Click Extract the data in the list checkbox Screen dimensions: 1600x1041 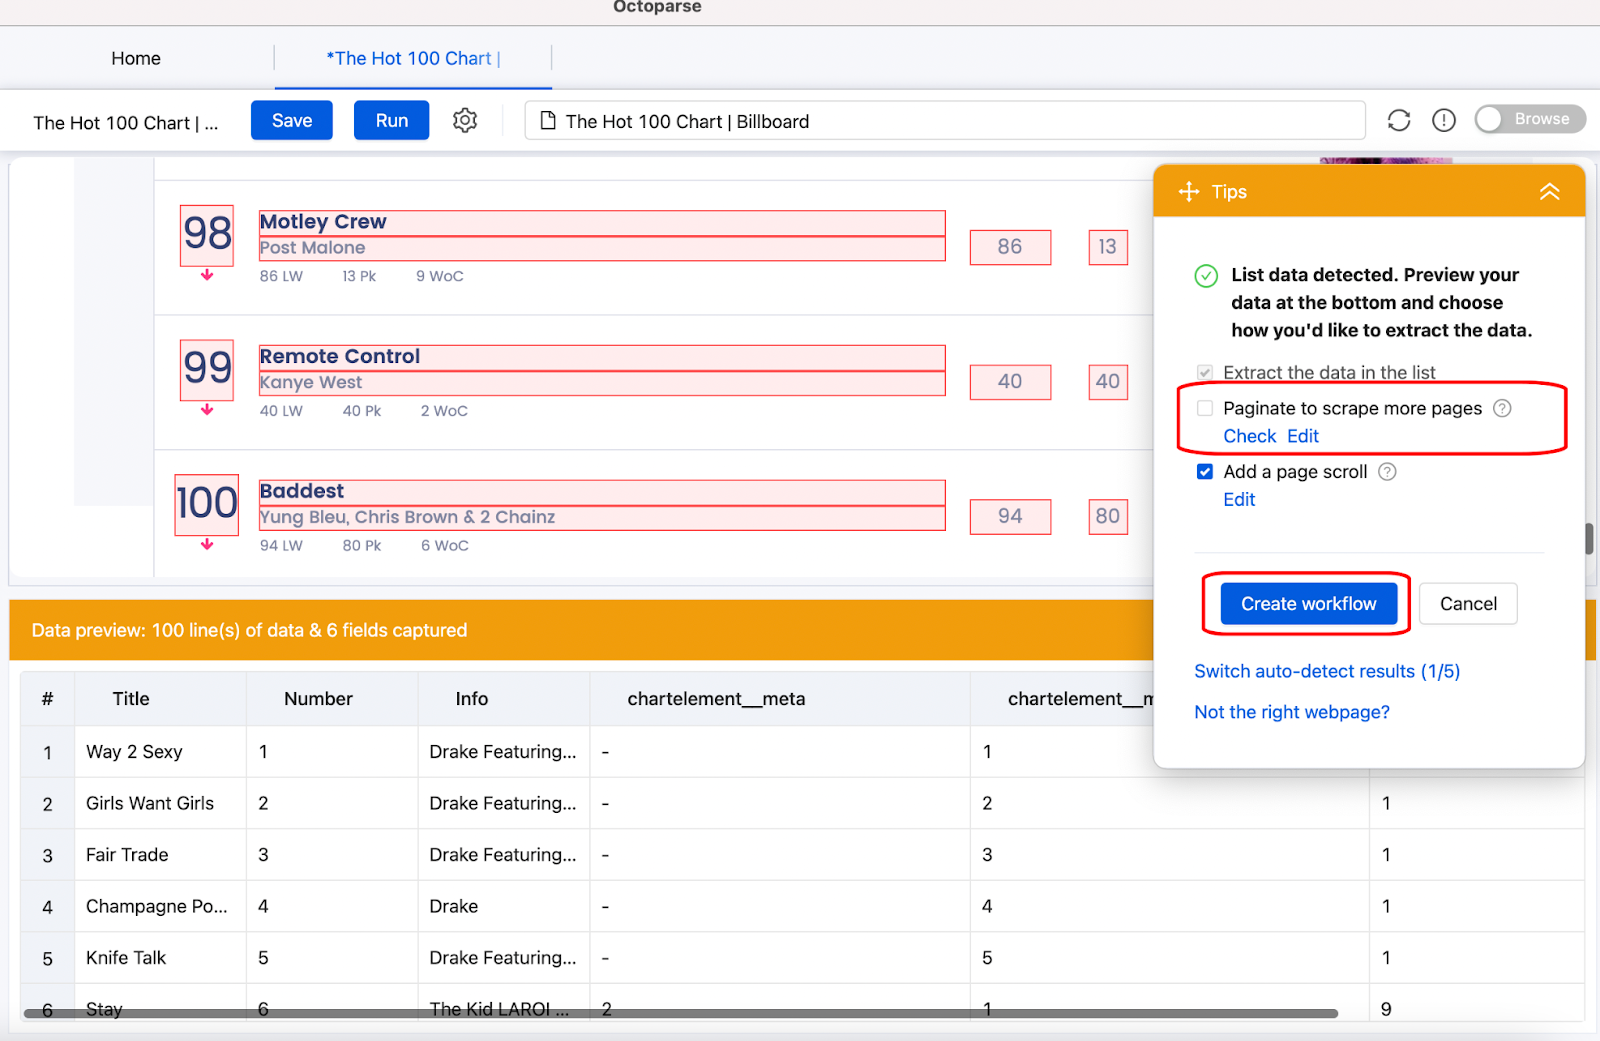click(x=1205, y=372)
